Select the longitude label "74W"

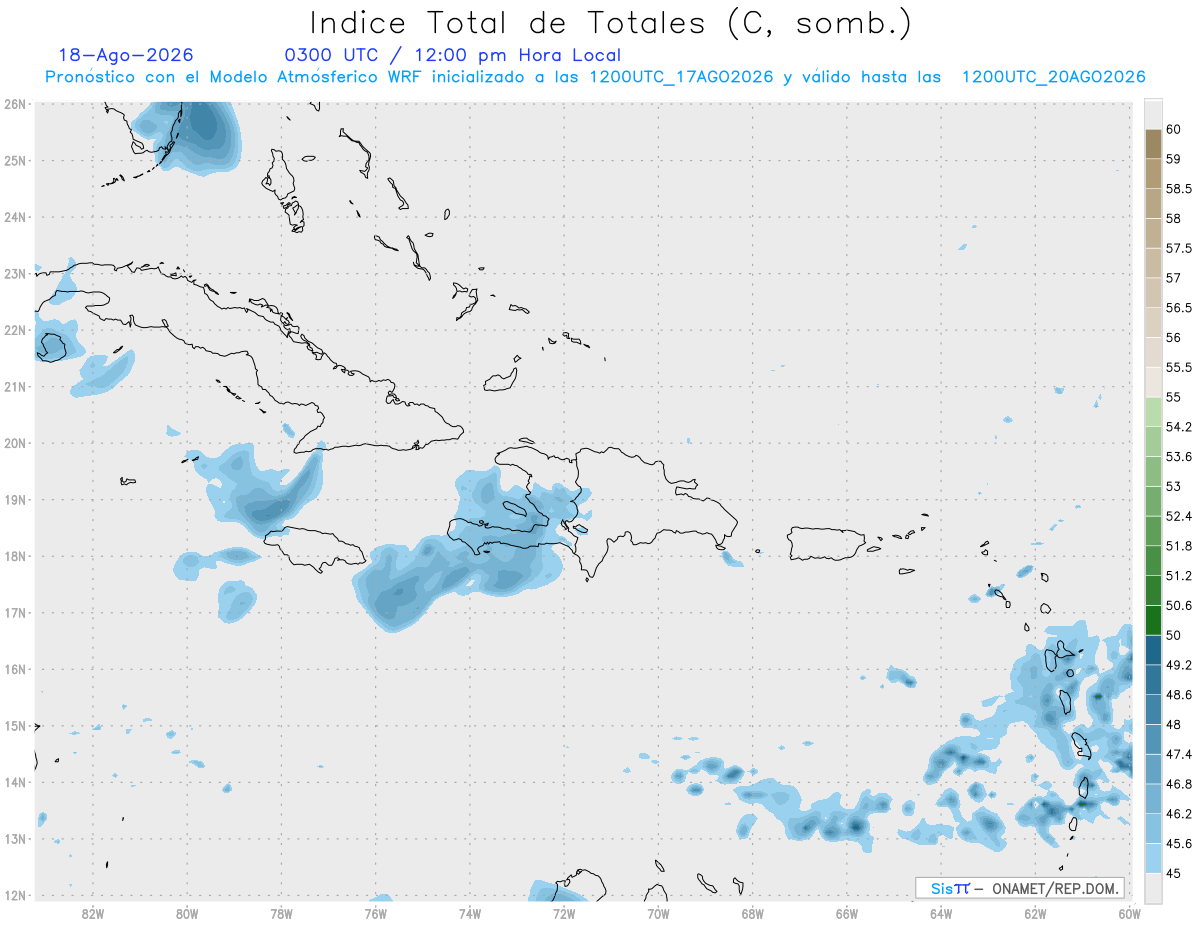pyautogui.click(x=470, y=913)
